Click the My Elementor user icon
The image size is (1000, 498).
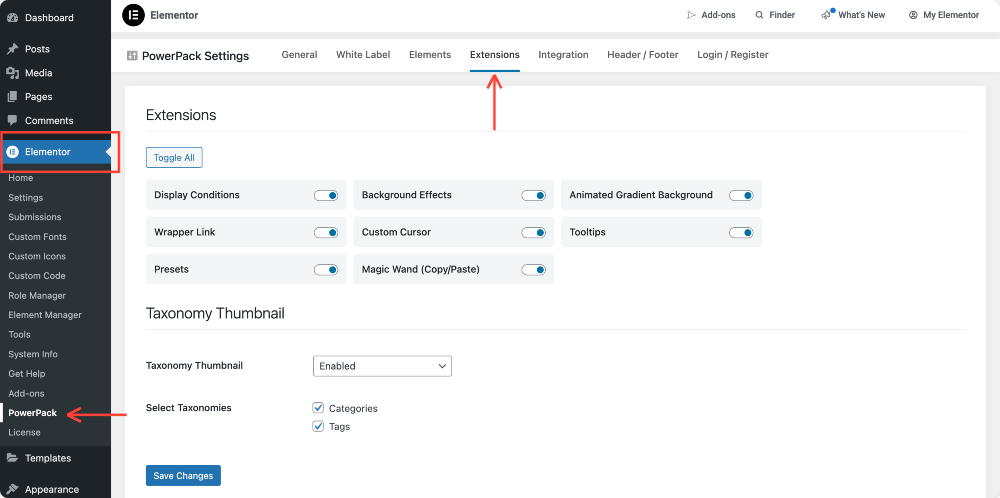[913, 15]
